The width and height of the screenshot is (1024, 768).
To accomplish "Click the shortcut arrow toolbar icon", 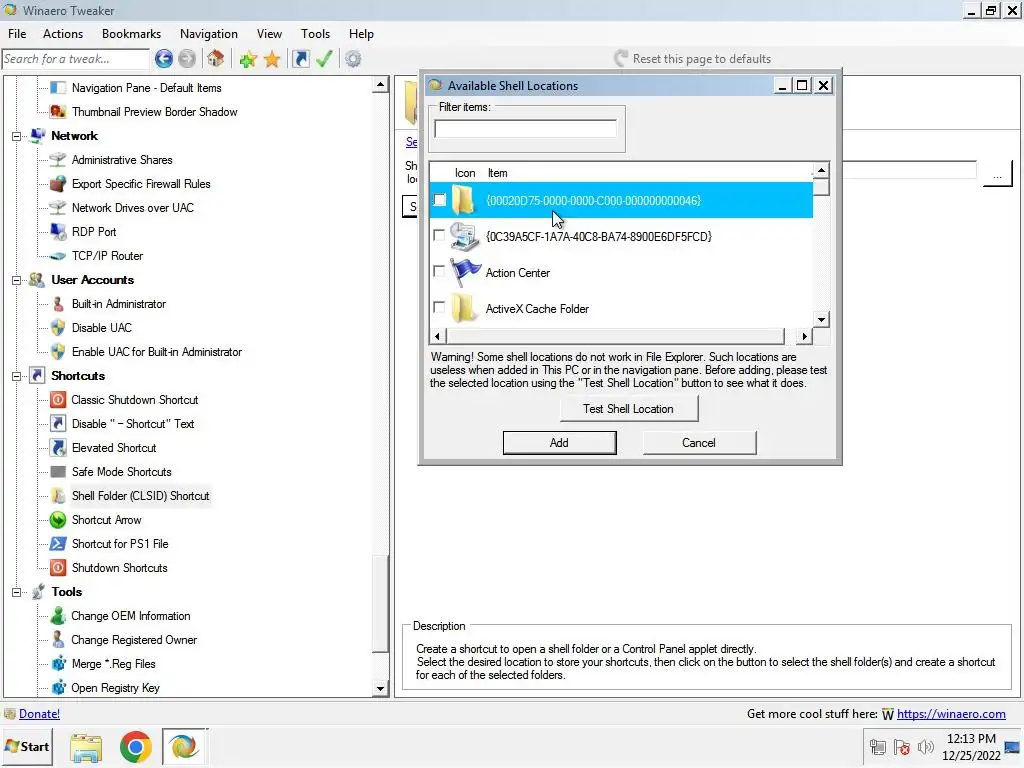I will point(300,59).
